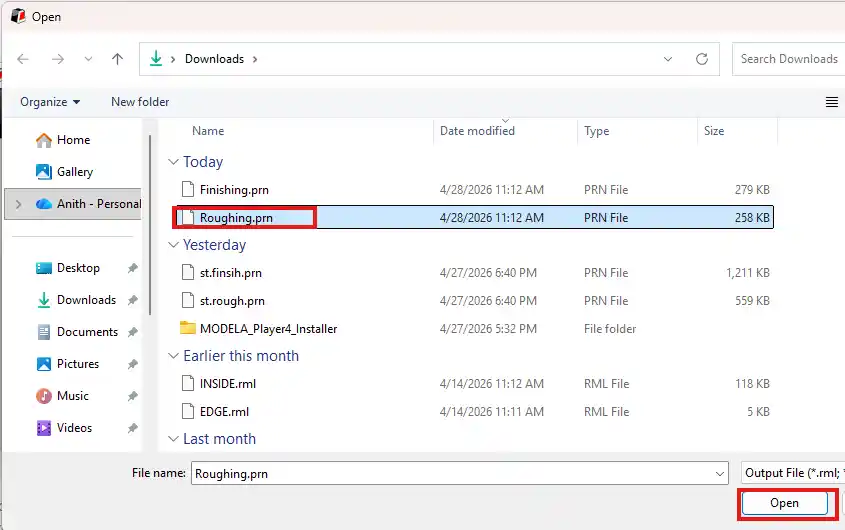The height and width of the screenshot is (530, 845).
Task: Click the MODELA_Player4_Installer folder icon
Action: (188, 328)
